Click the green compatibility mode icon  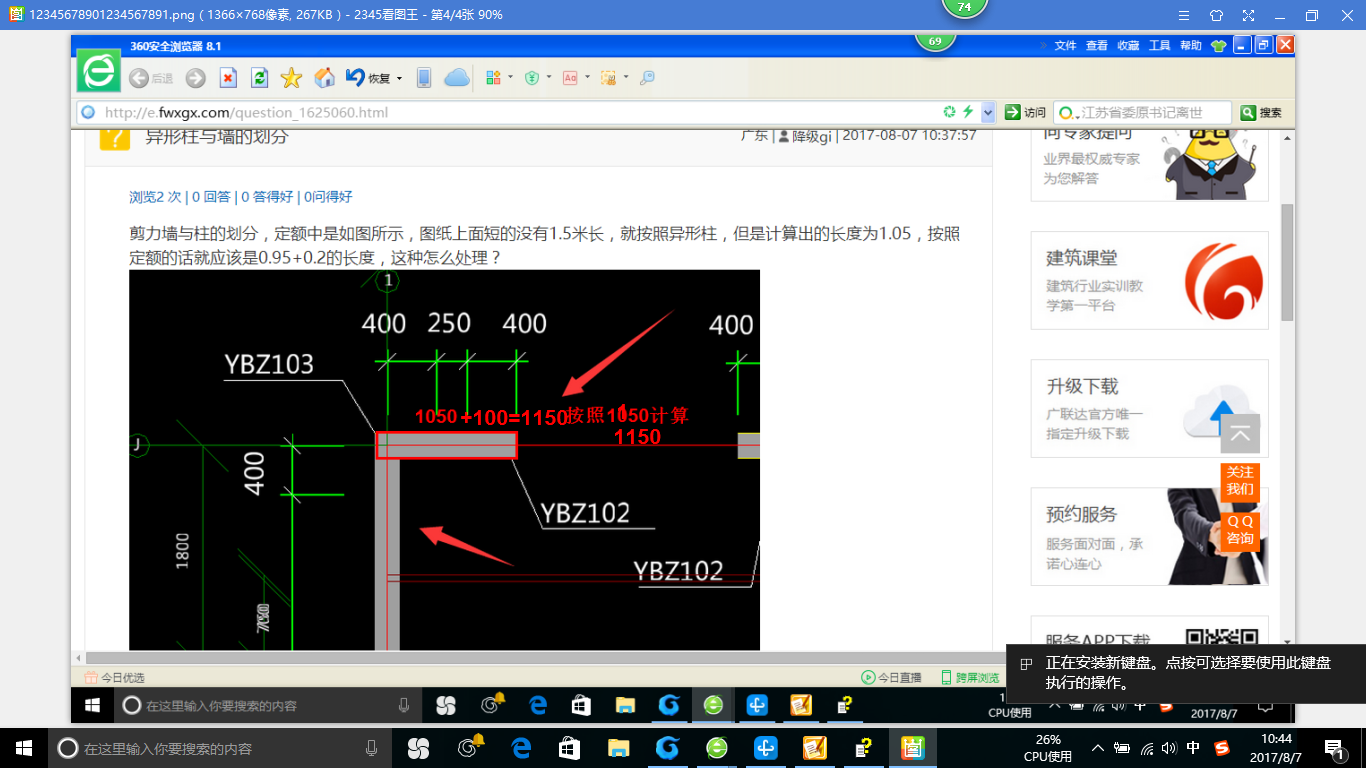pyautogui.click(x=950, y=112)
